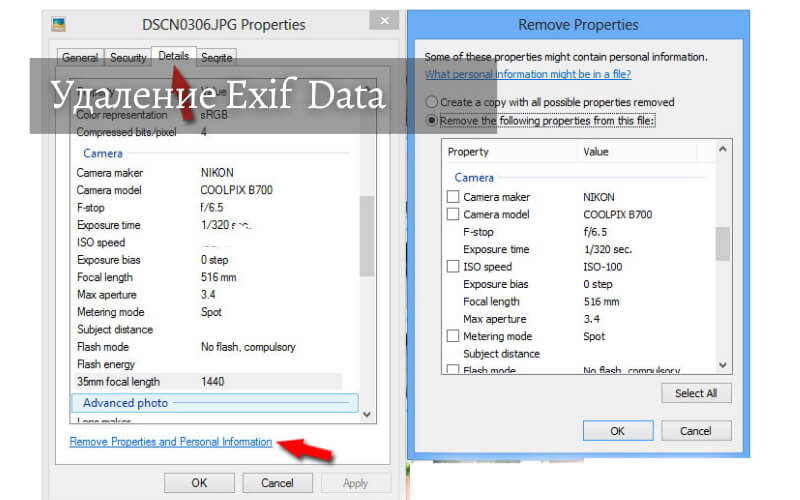Click OK in the Properties window
Screen dimensions: 800x500
199,483
